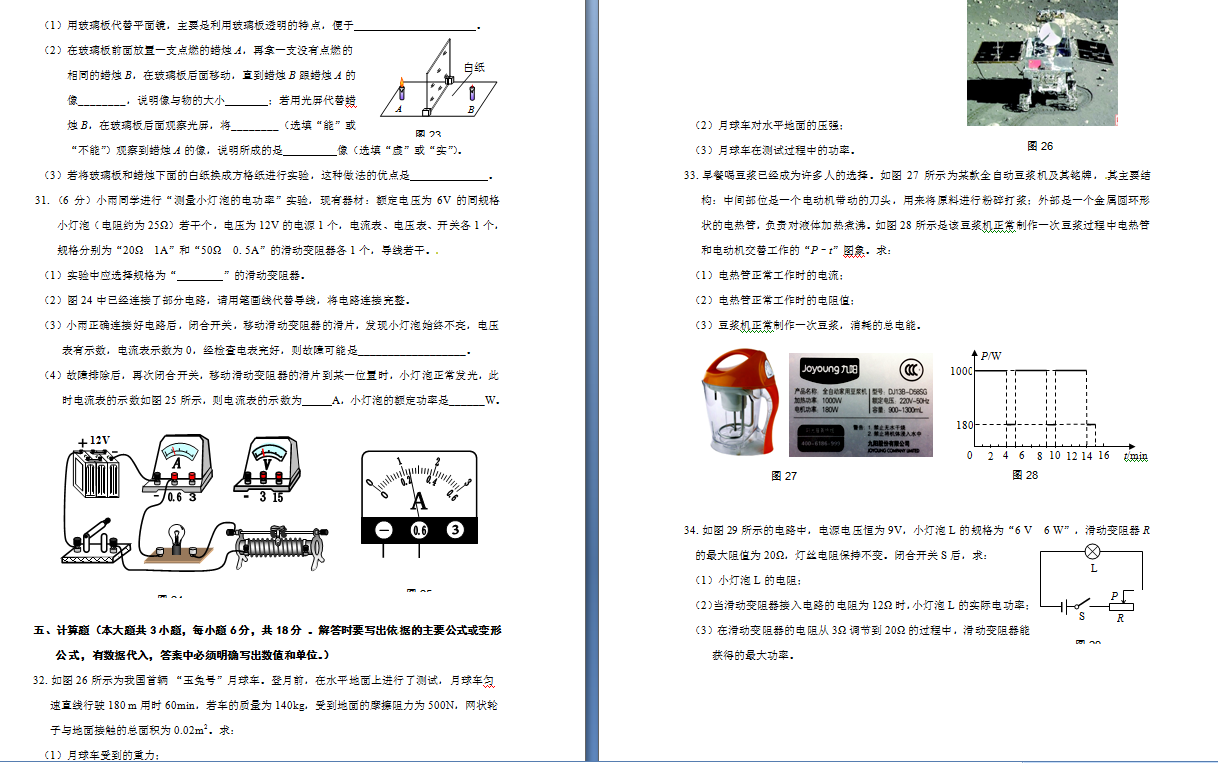Click the blank before W in question (4)
The height and width of the screenshot is (763, 1218).
click(466, 401)
